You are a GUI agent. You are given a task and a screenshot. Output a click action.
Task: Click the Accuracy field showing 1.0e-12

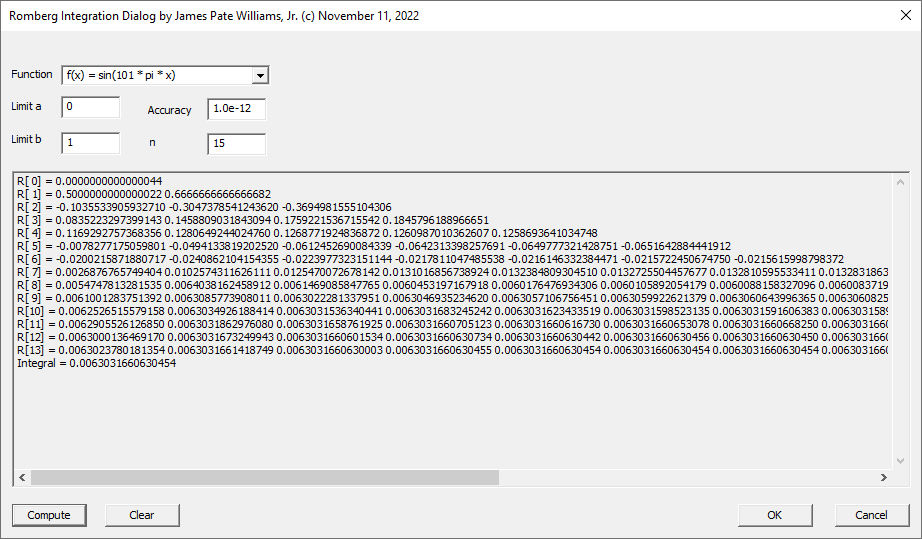click(x=236, y=109)
